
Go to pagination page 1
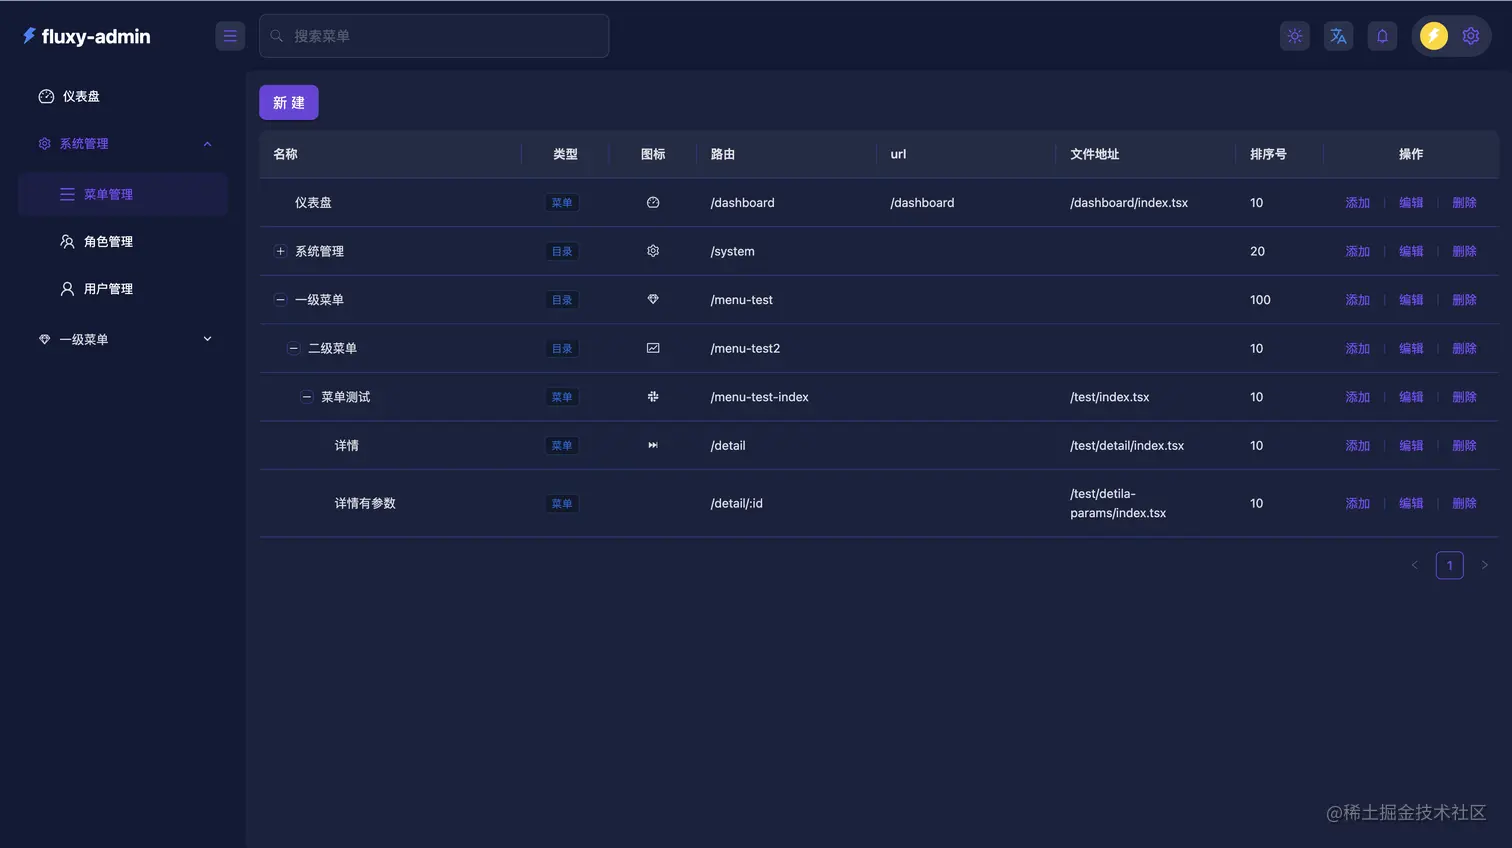pos(1449,565)
